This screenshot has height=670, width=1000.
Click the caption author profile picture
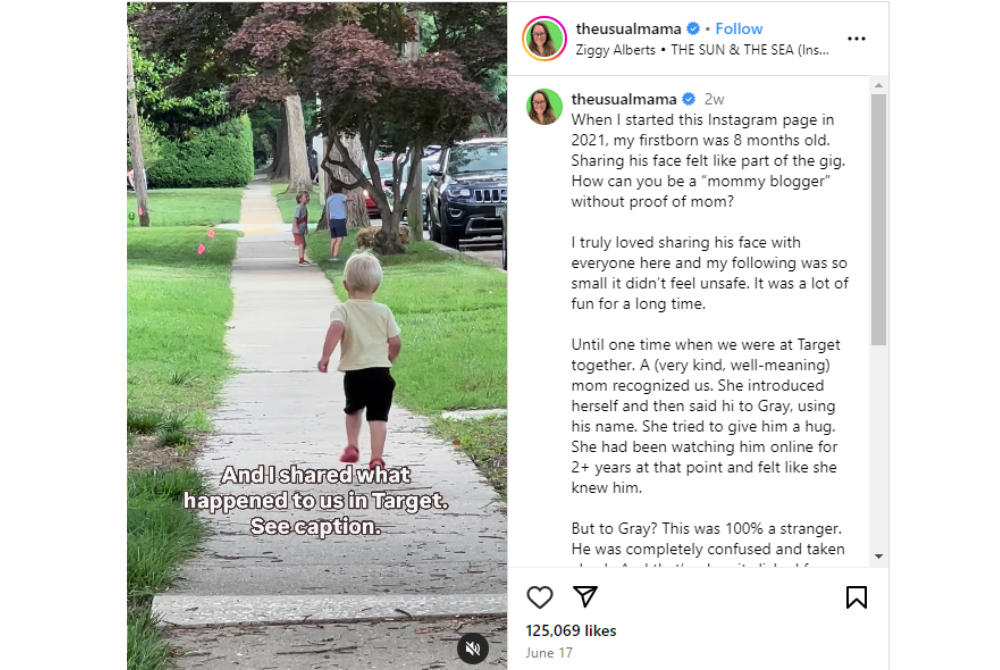(x=544, y=106)
